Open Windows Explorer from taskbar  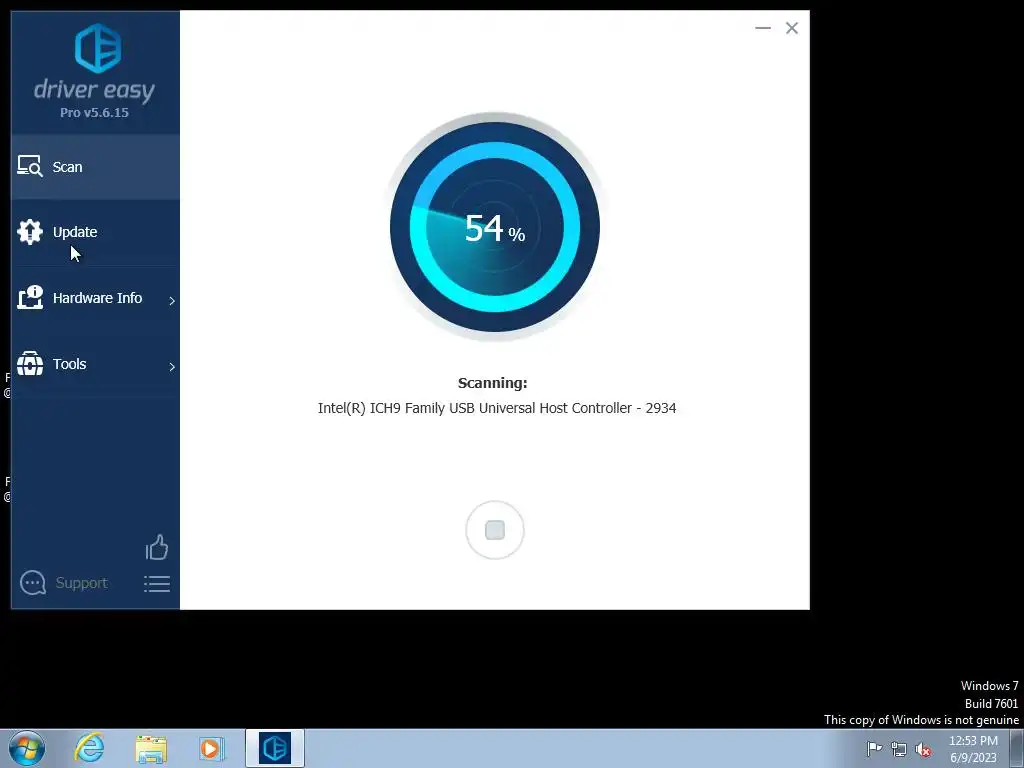coord(151,749)
